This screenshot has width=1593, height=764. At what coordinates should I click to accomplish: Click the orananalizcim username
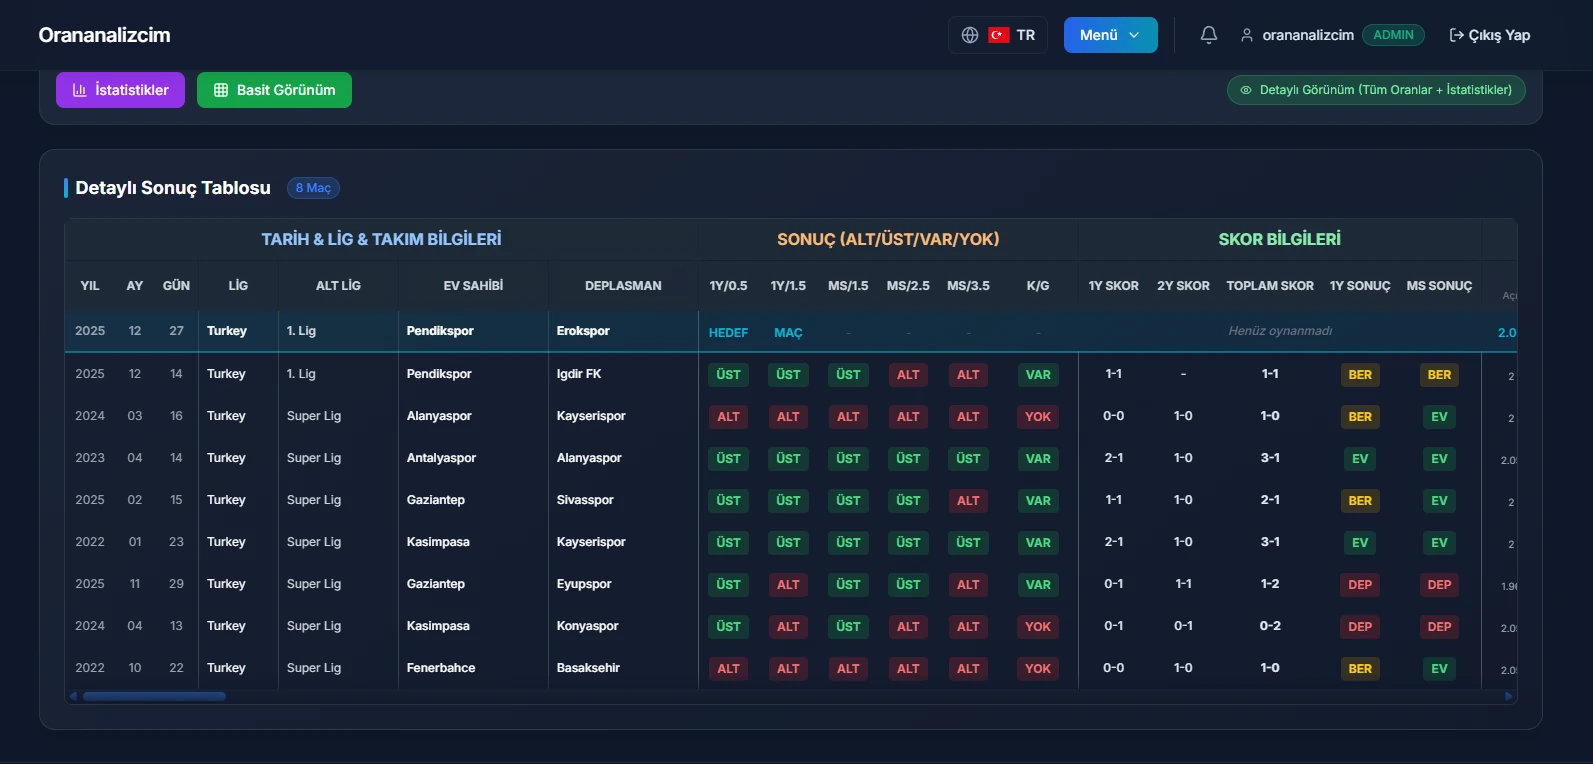(1308, 35)
